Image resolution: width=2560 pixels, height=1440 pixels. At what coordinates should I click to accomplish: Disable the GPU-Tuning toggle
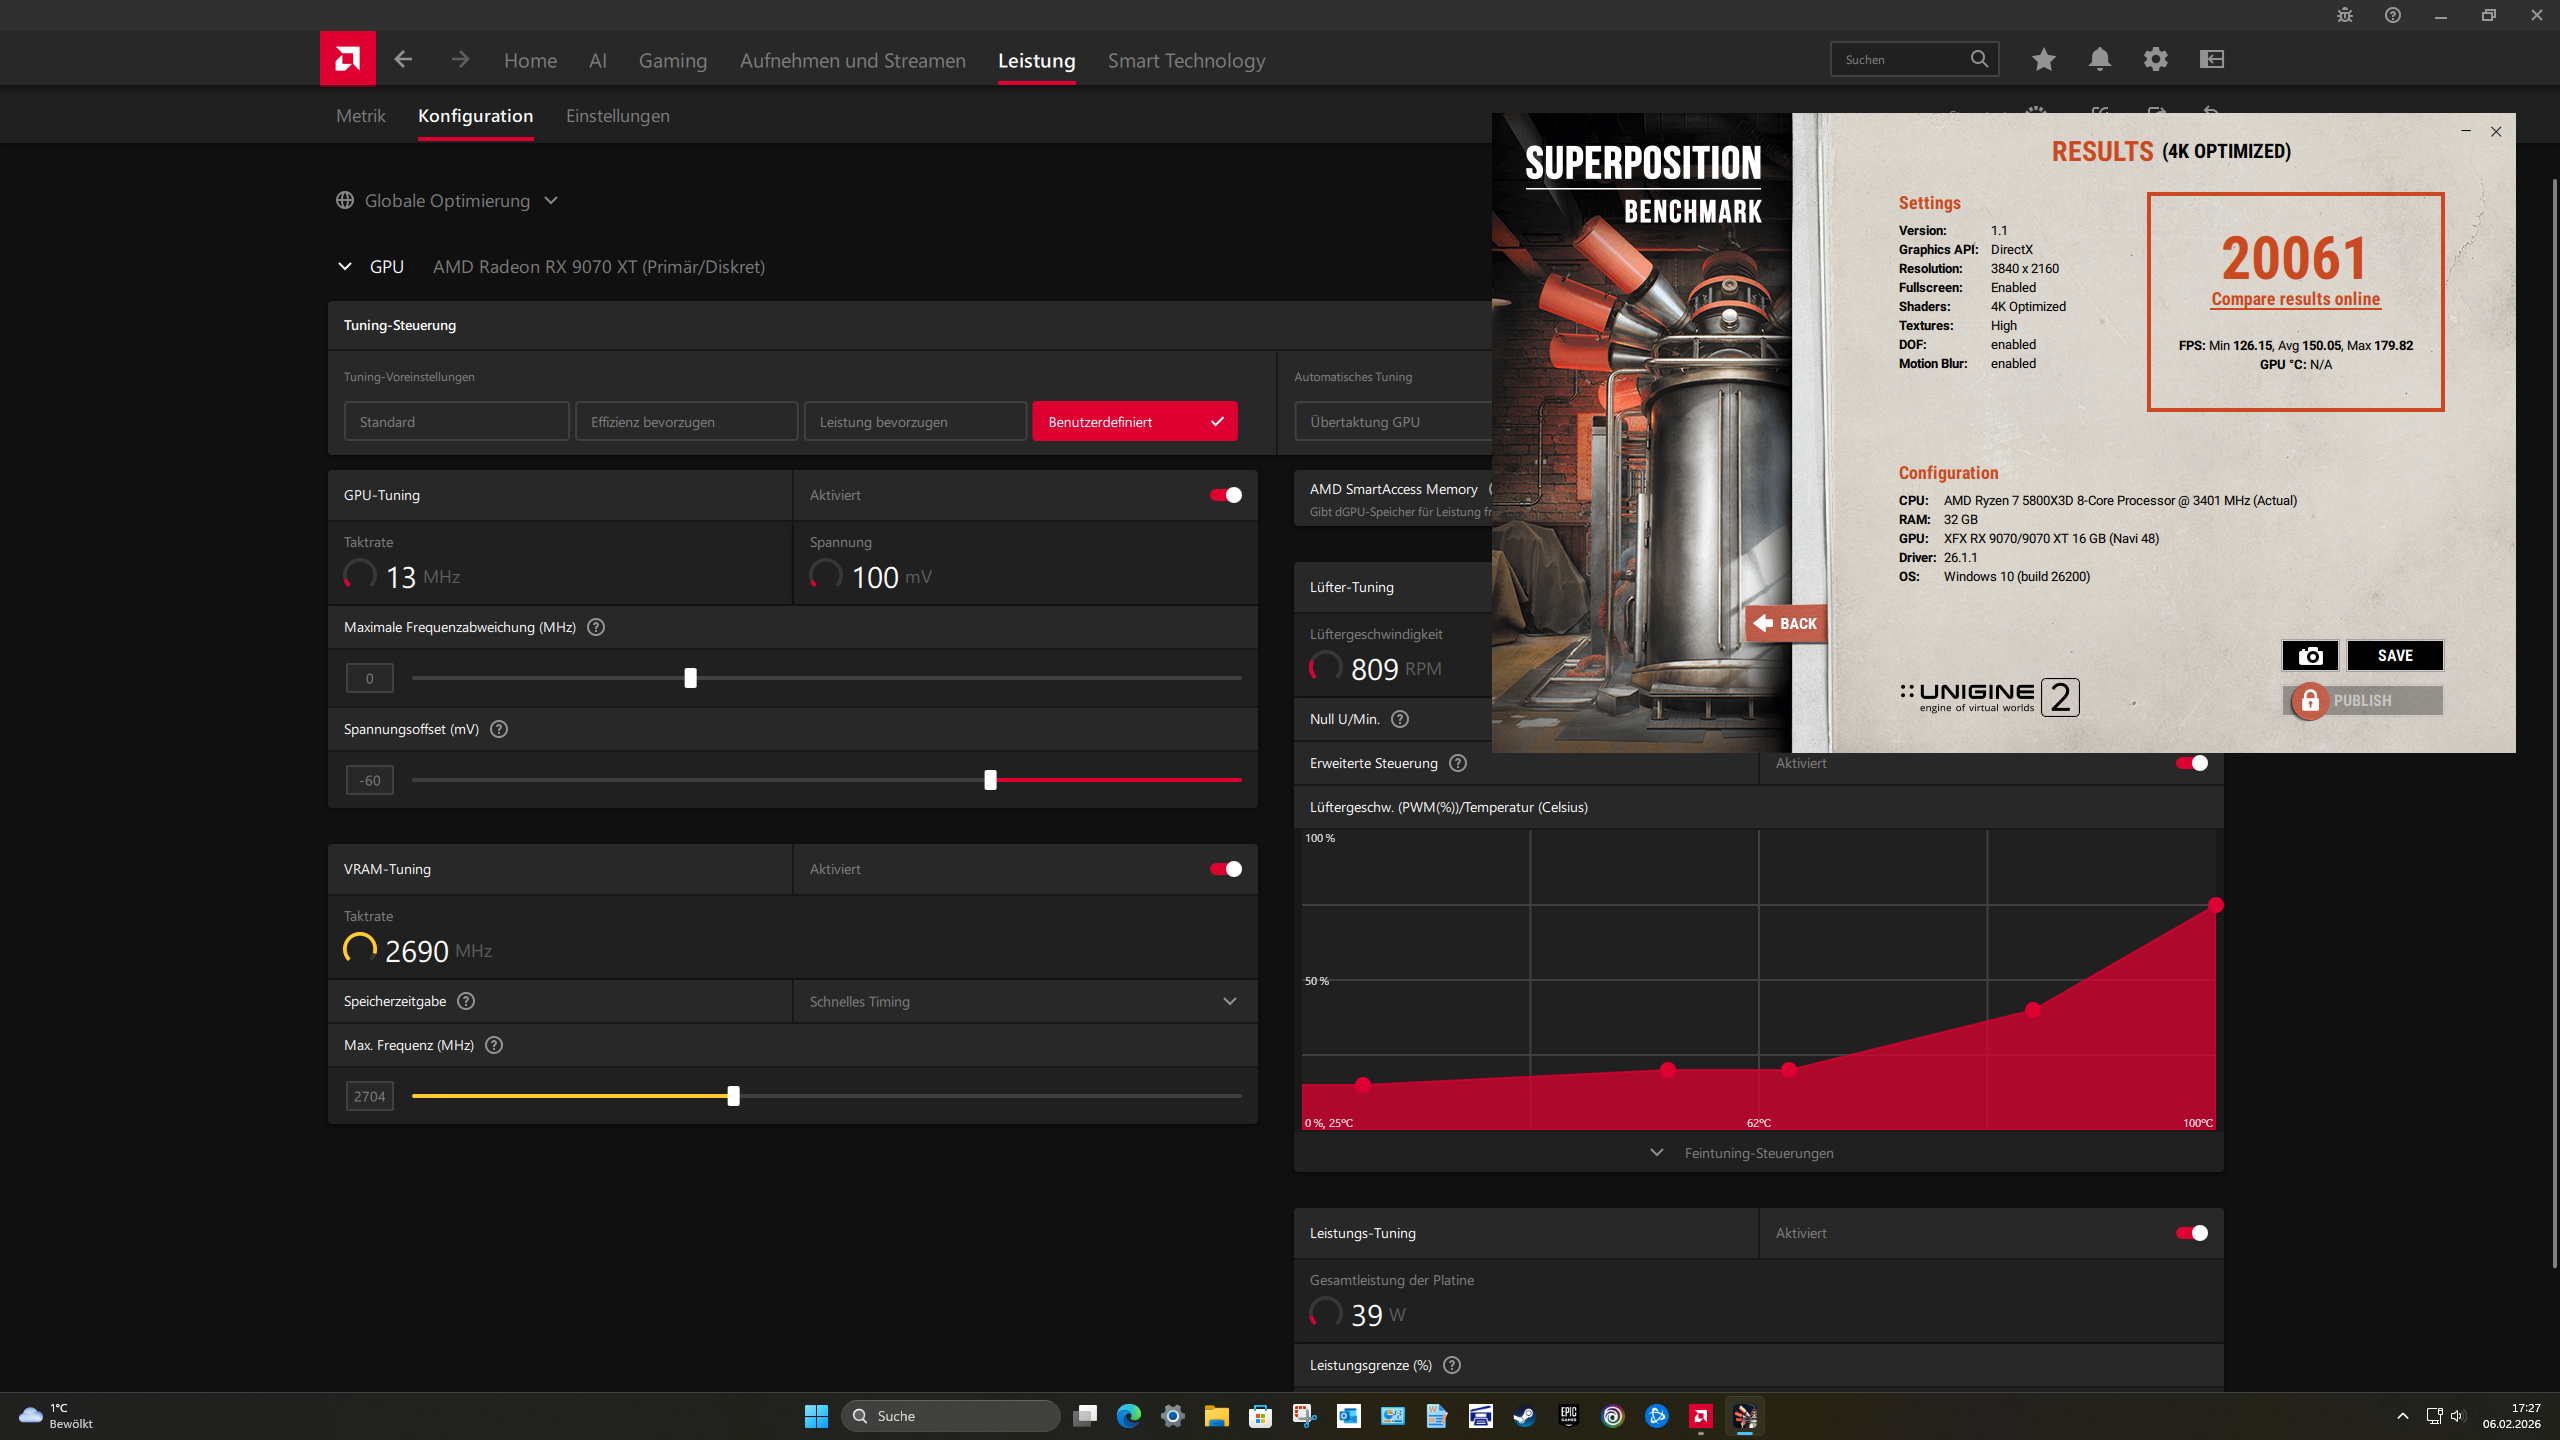coord(1224,494)
